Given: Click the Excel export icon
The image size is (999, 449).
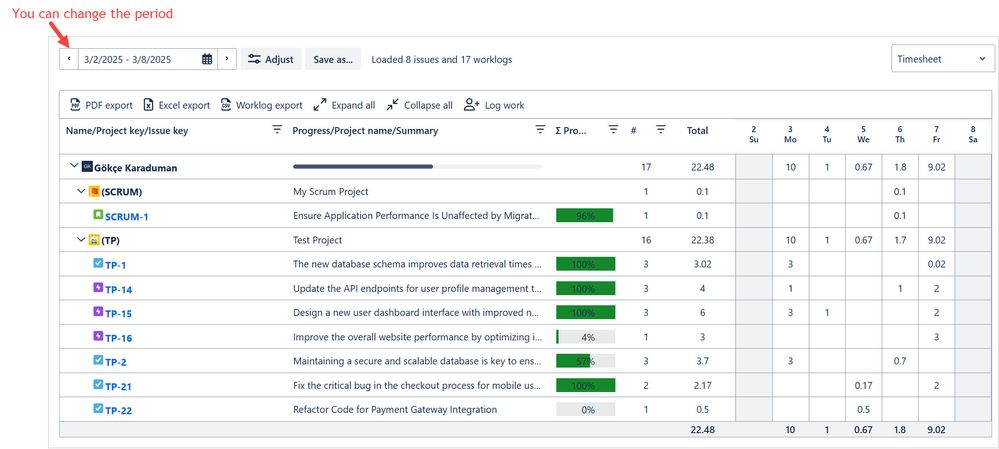Looking at the screenshot, I should [148, 105].
